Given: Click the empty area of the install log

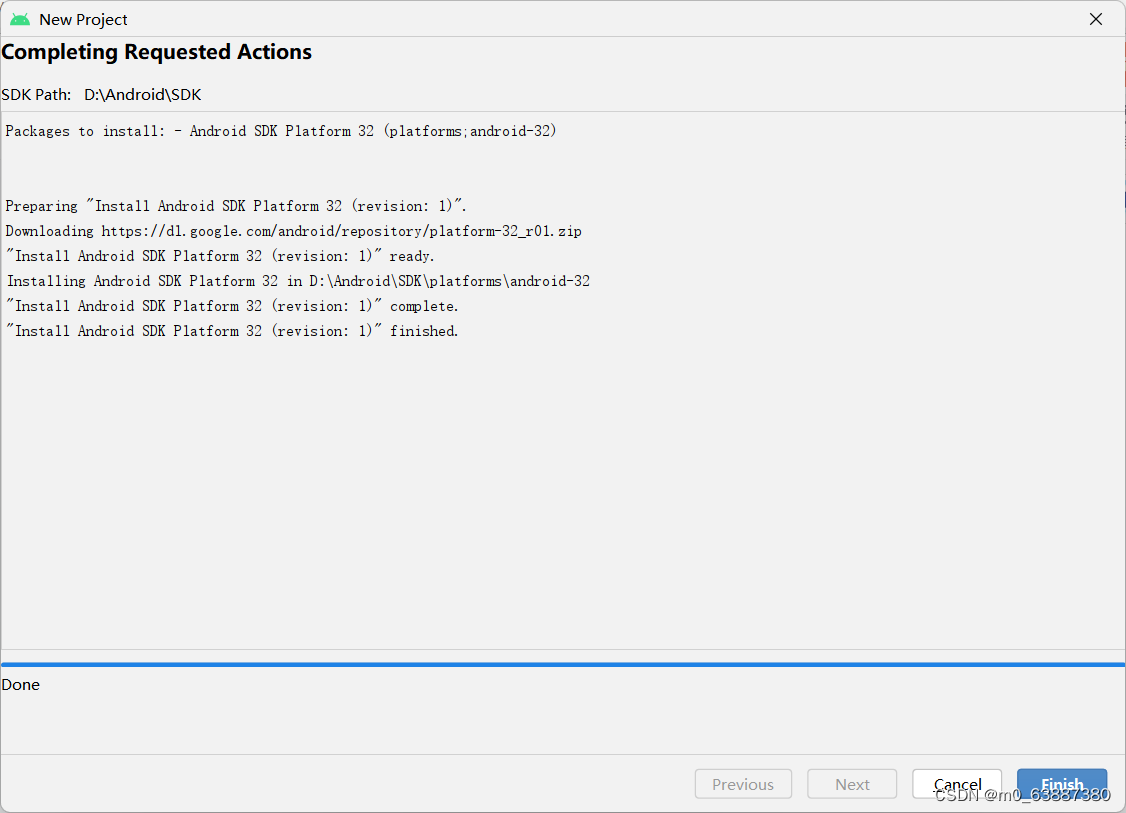Looking at the screenshot, I should tap(563, 496).
